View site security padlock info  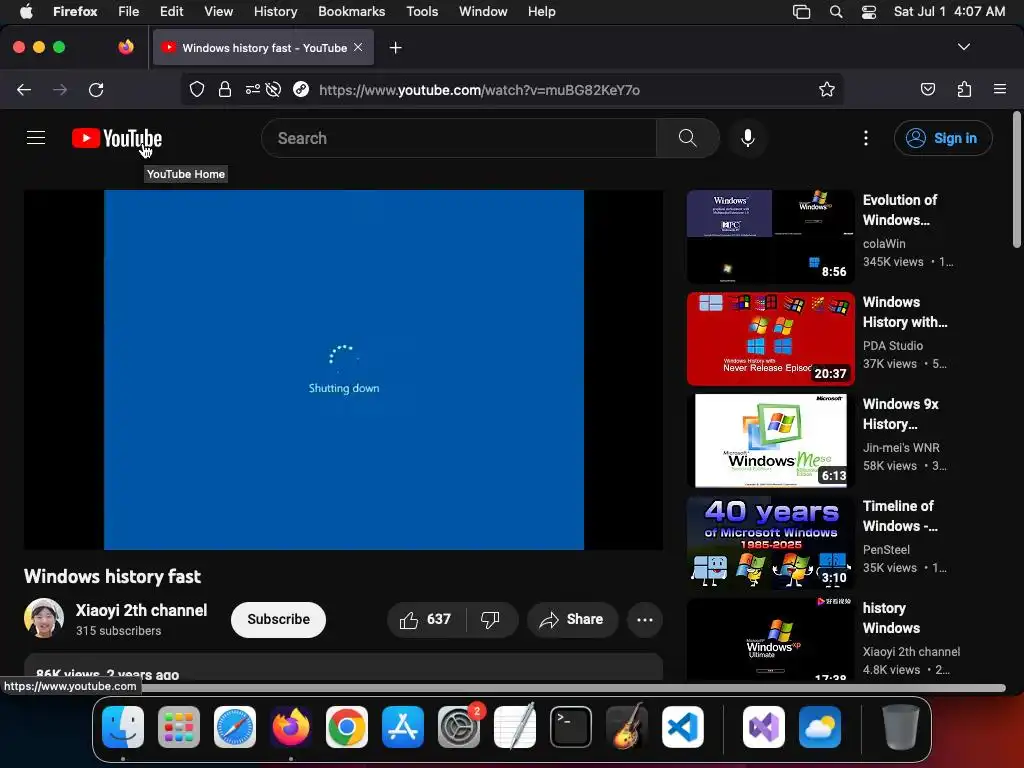(225, 89)
